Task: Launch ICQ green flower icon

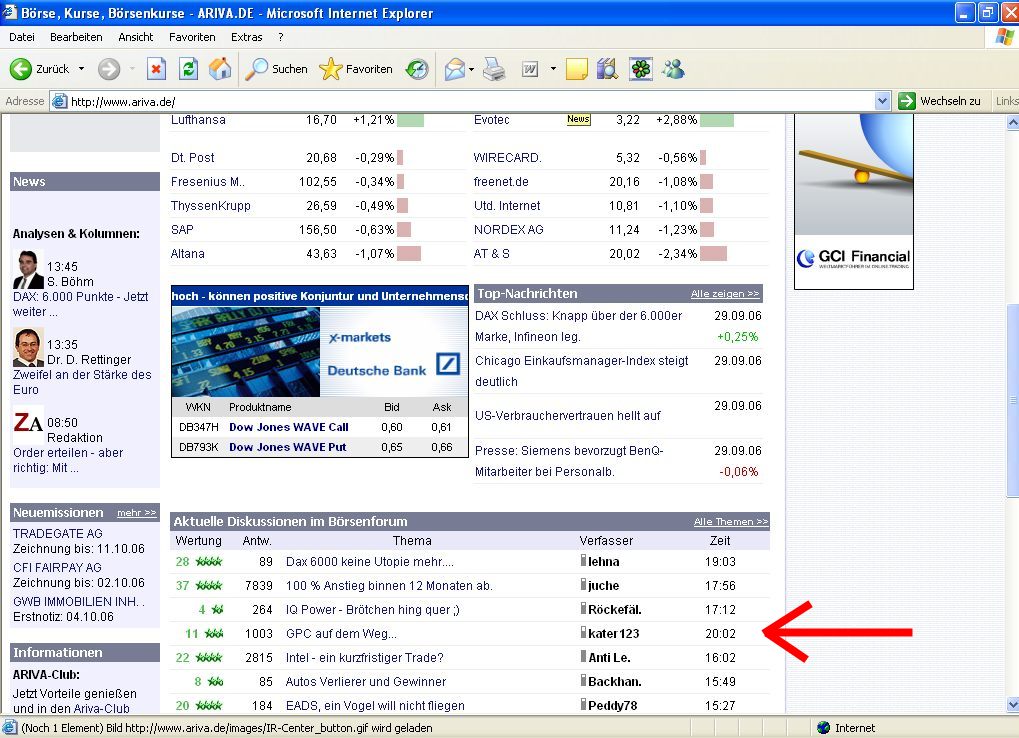Action: [x=641, y=69]
